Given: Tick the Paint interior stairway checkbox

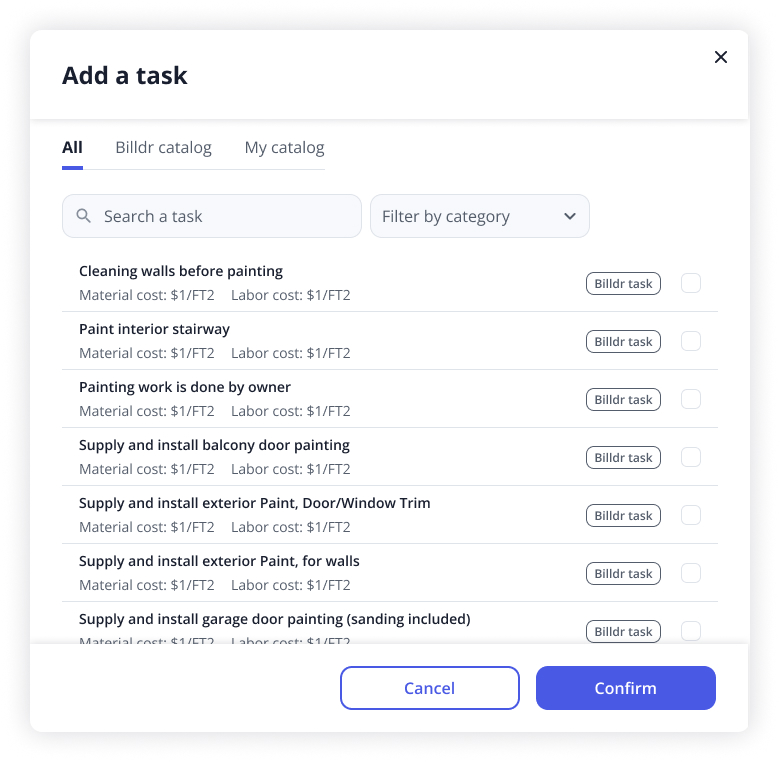Looking at the screenshot, I should pos(691,341).
